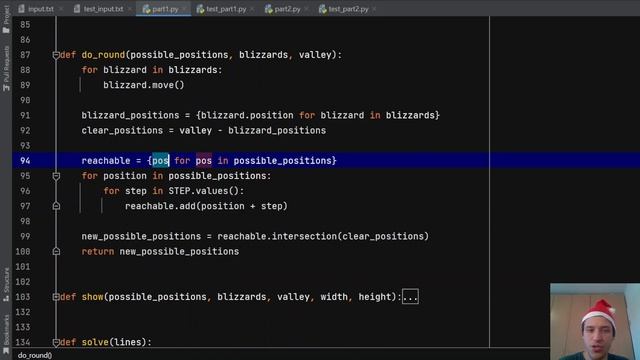640x360 pixels.
Task: Close the test_part2.py tab
Action: point(374,9)
